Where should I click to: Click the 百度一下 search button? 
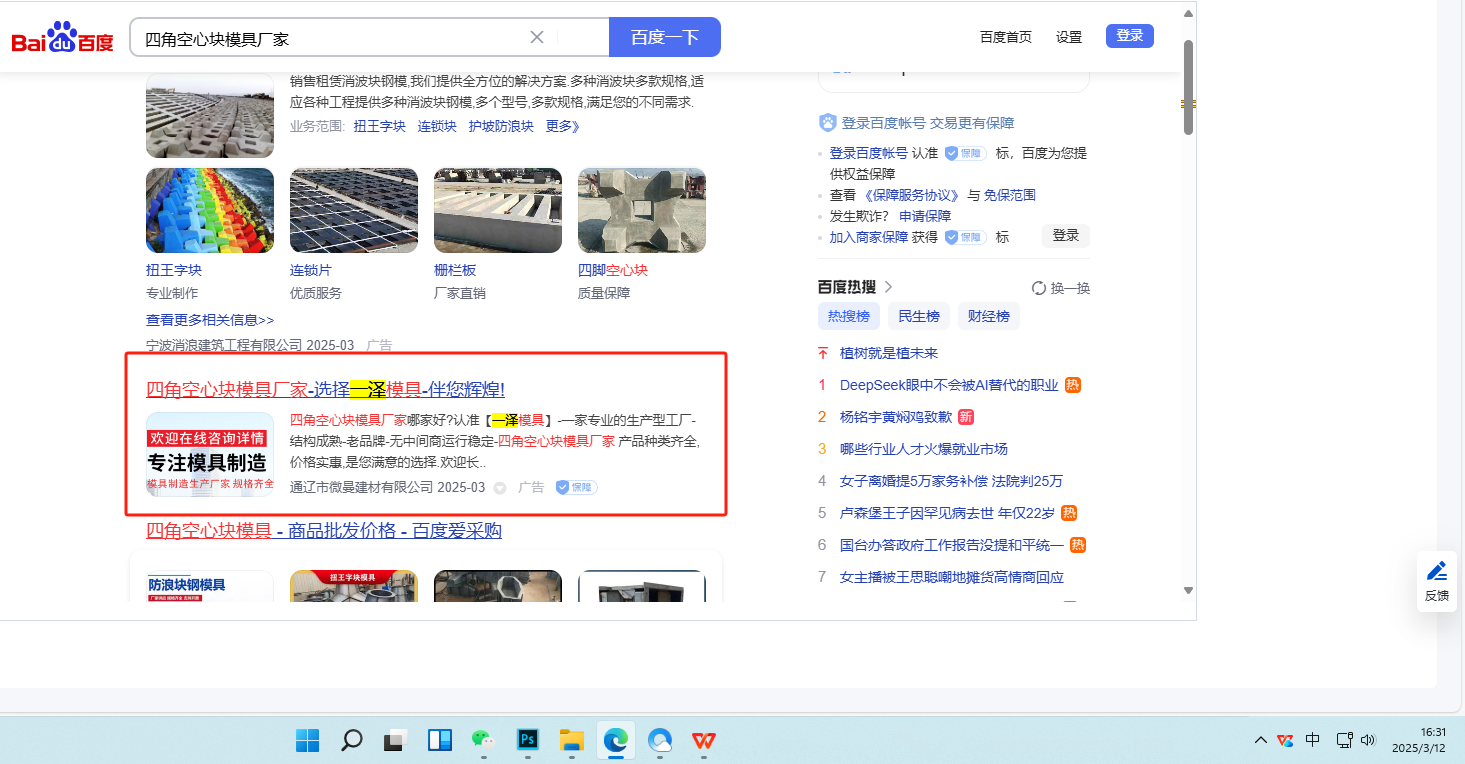[x=665, y=37]
